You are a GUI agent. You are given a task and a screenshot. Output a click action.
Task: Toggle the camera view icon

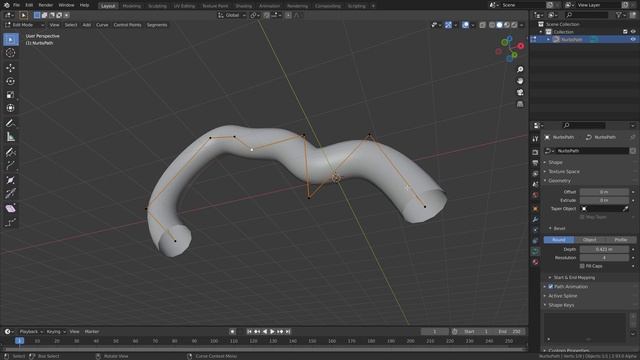click(x=520, y=93)
